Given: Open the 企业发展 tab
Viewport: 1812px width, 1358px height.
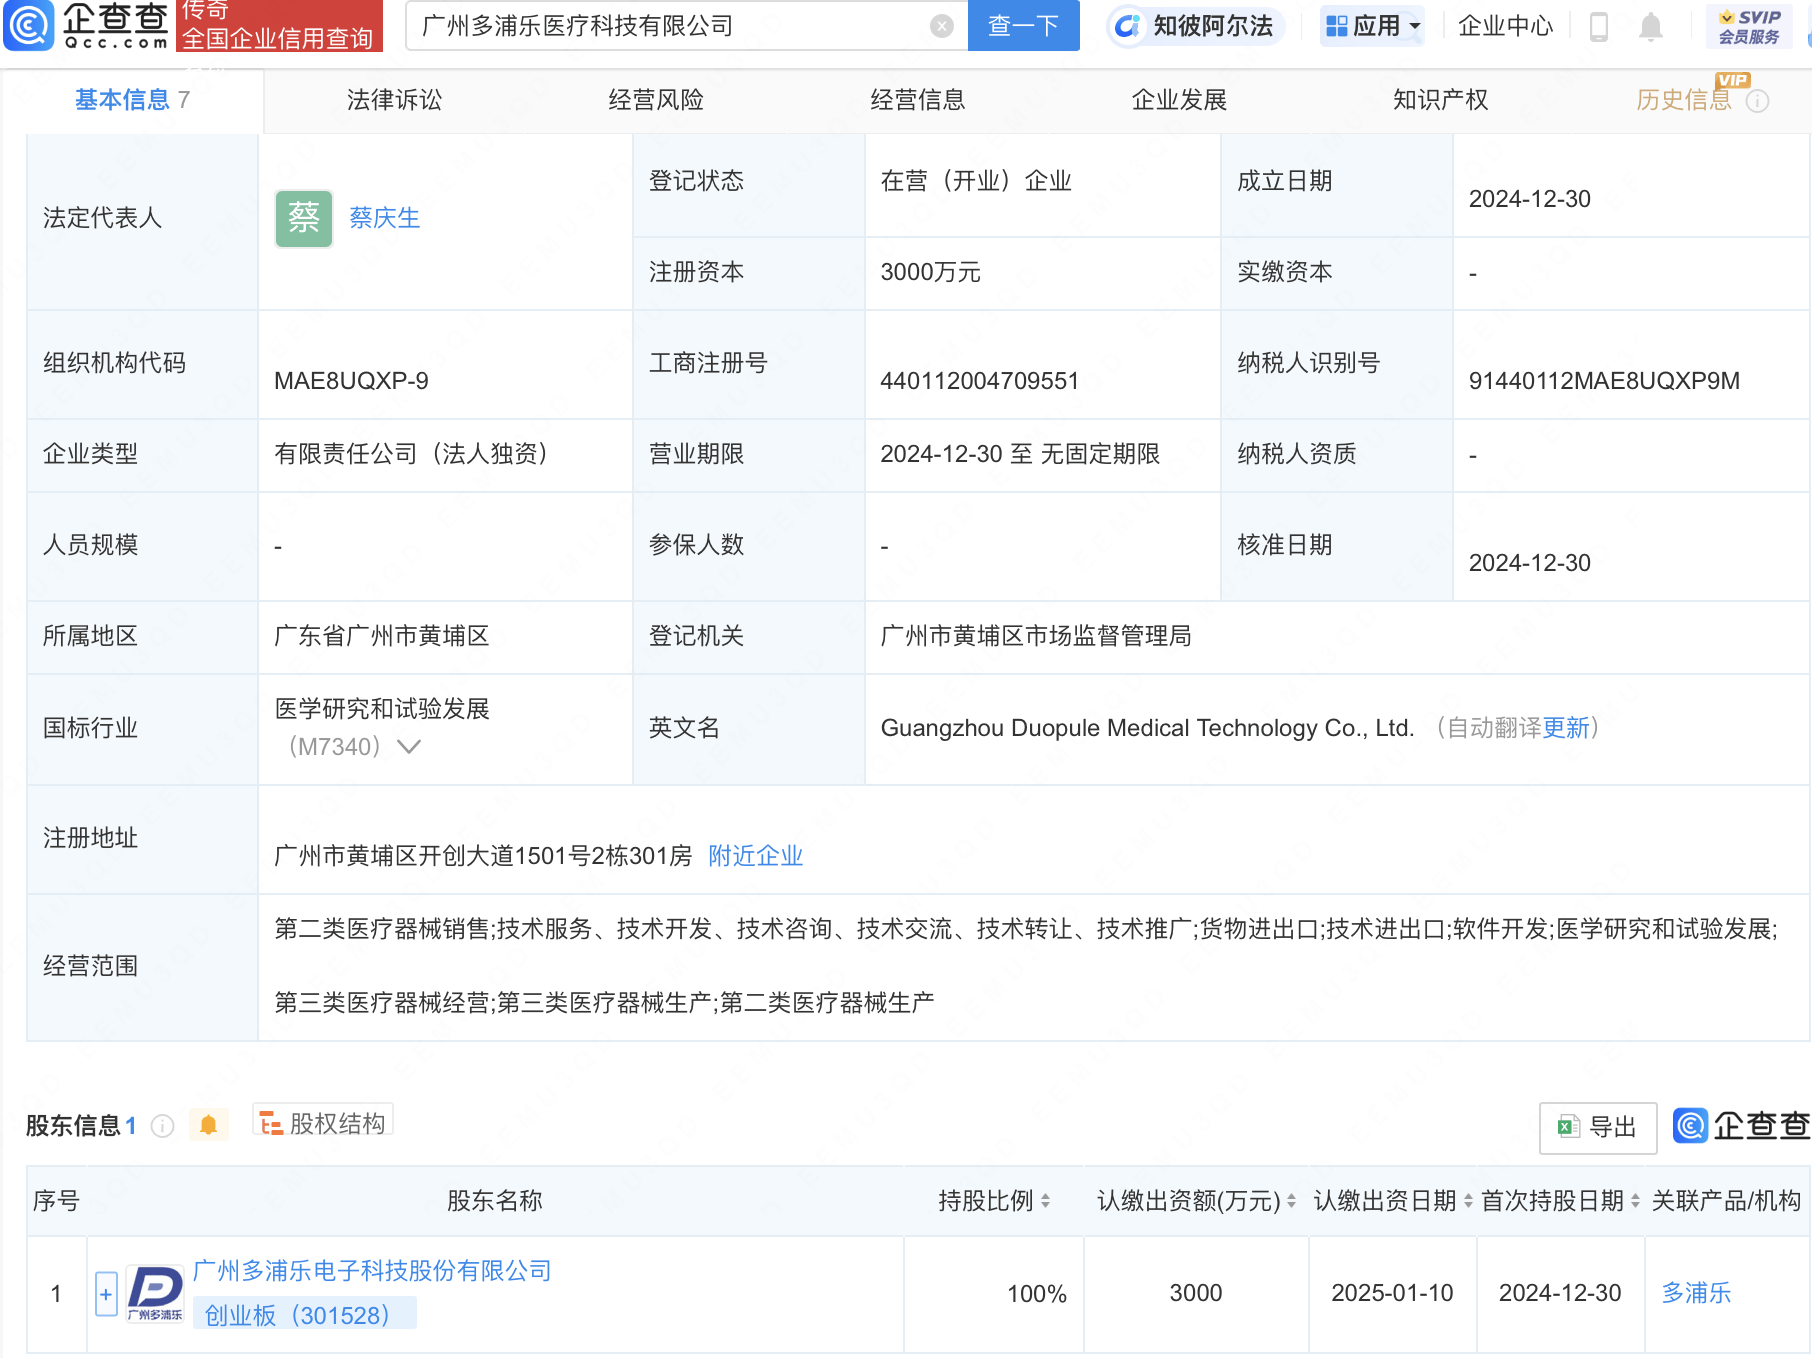Looking at the screenshot, I should [1179, 100].
